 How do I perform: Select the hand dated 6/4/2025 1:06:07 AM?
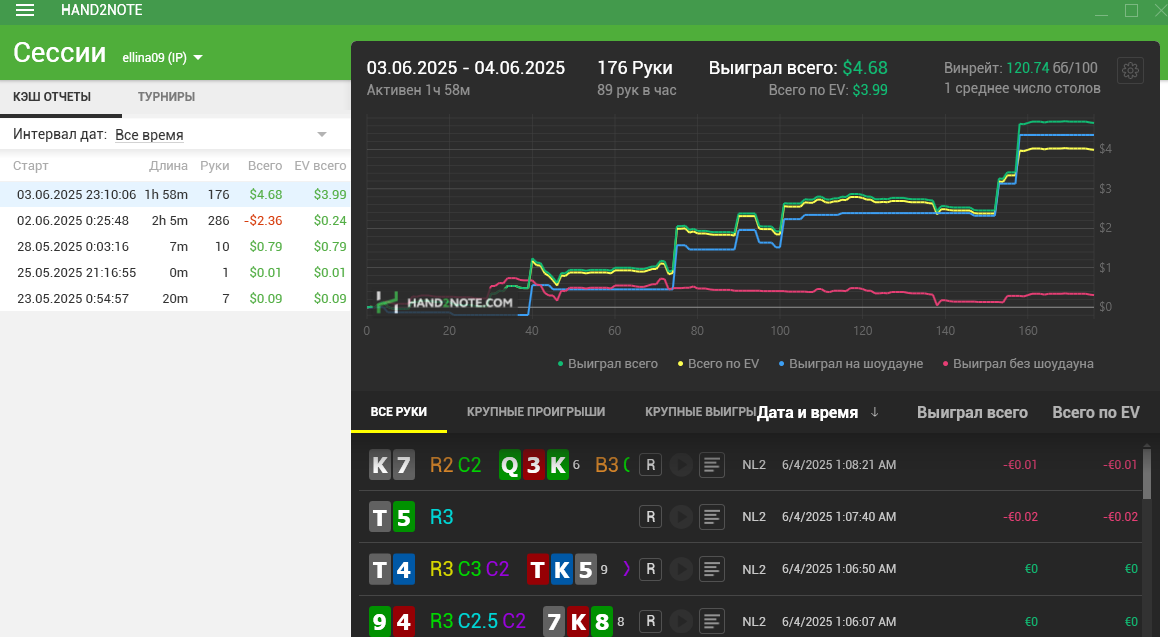point(751,617)
